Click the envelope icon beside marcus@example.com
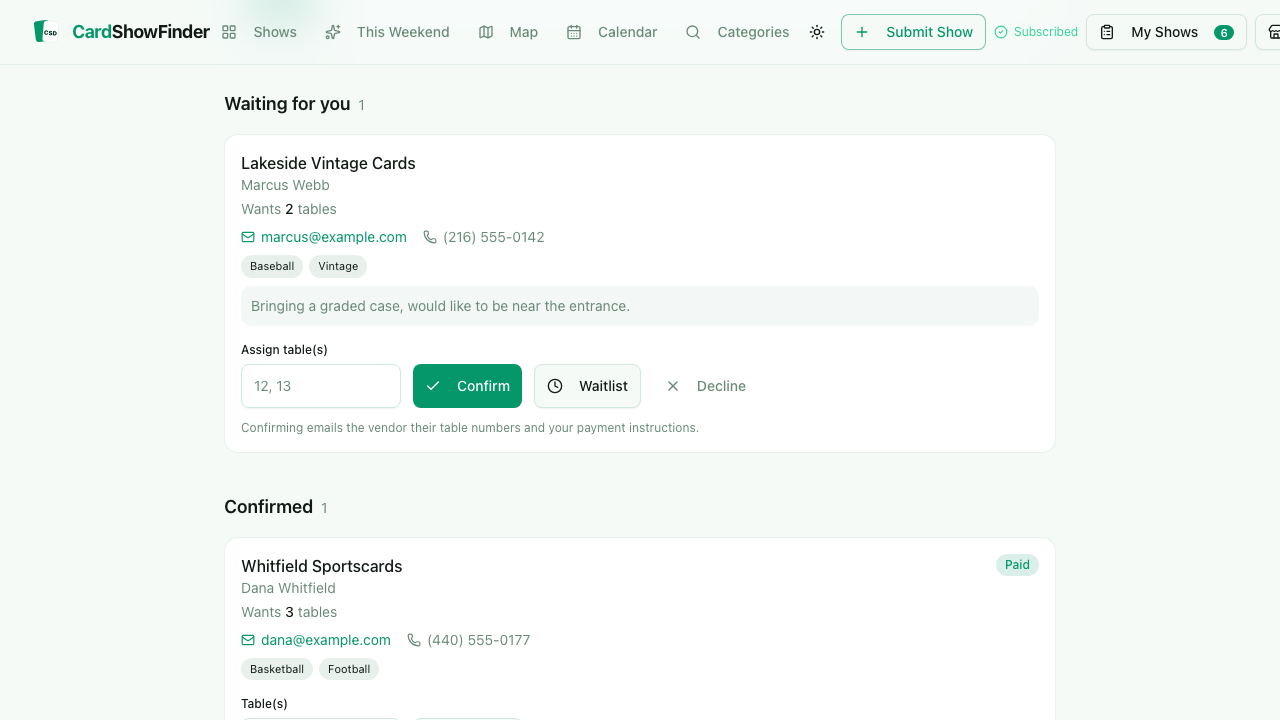 248,237
